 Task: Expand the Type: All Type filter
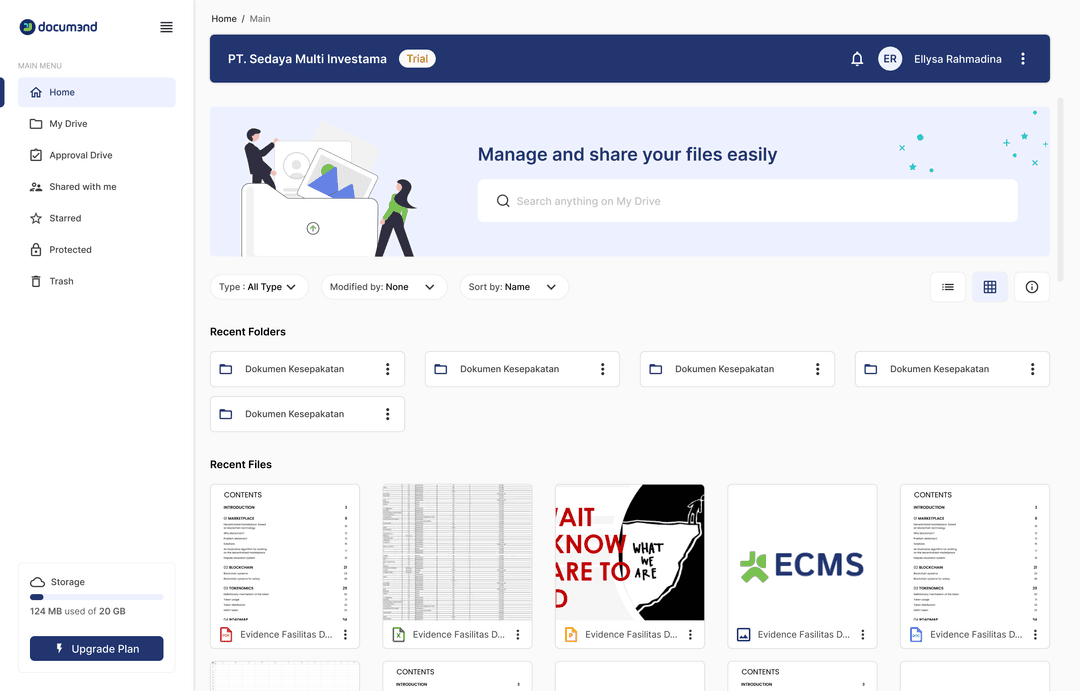click(x=258, y=287)
